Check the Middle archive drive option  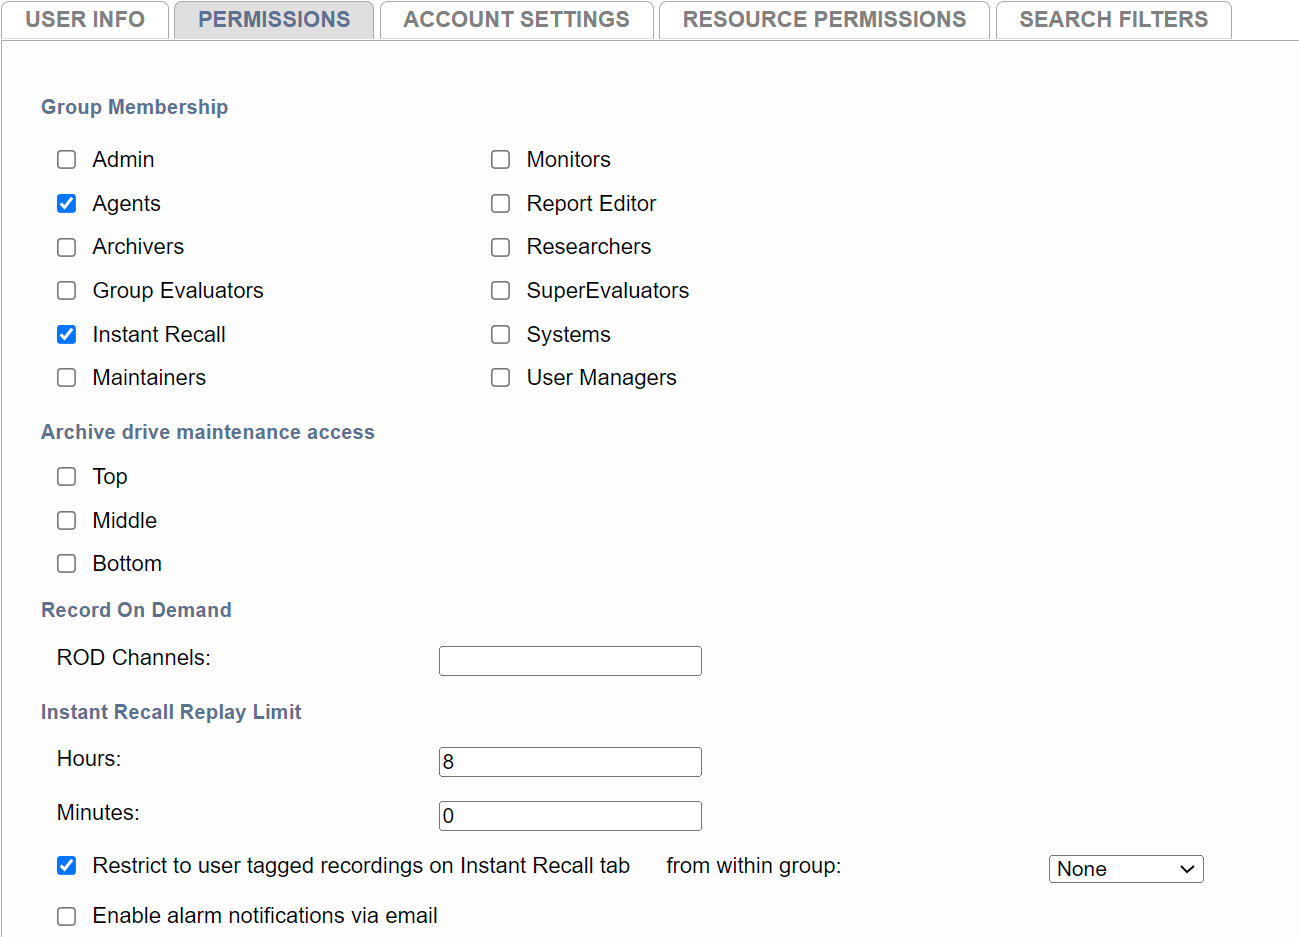(x=66, y=520)
